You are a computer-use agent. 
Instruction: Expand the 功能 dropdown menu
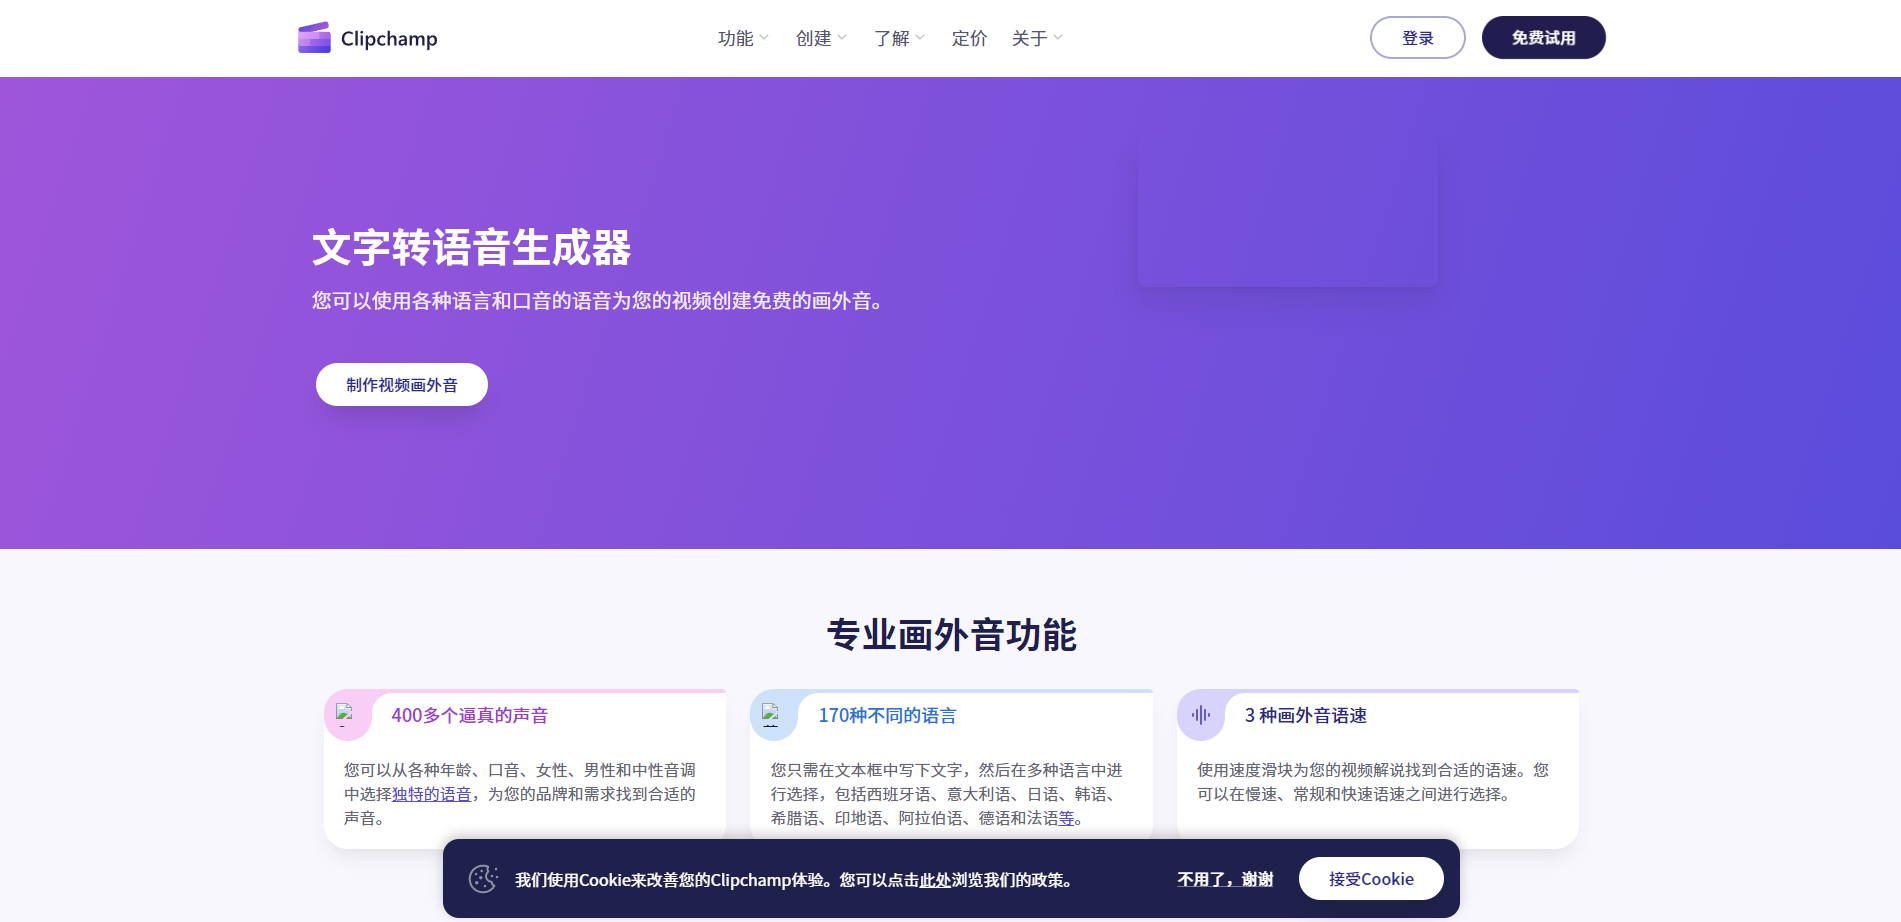click(x=743, y=38)
